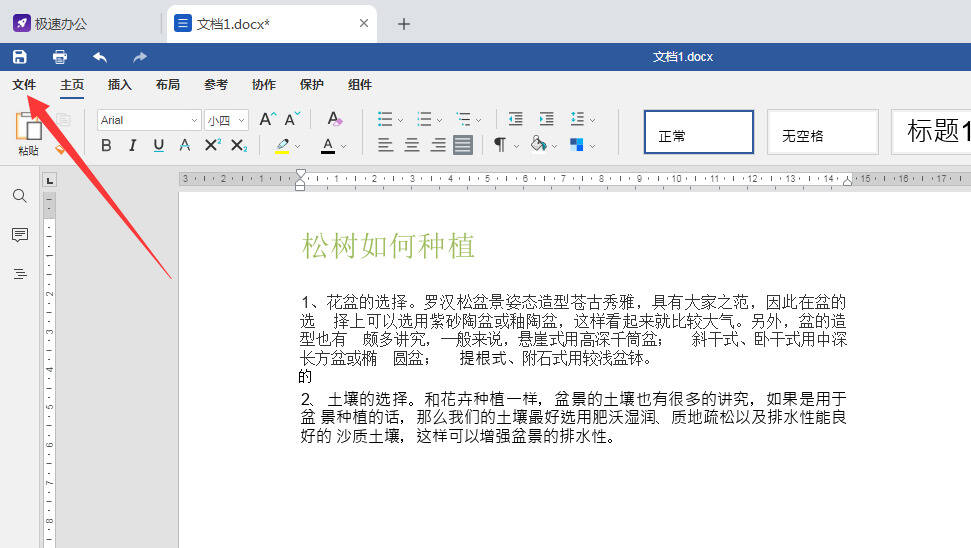Apply the 标题1 heading style
Viewport: 971px width, 548px height.
coord(931,132)
